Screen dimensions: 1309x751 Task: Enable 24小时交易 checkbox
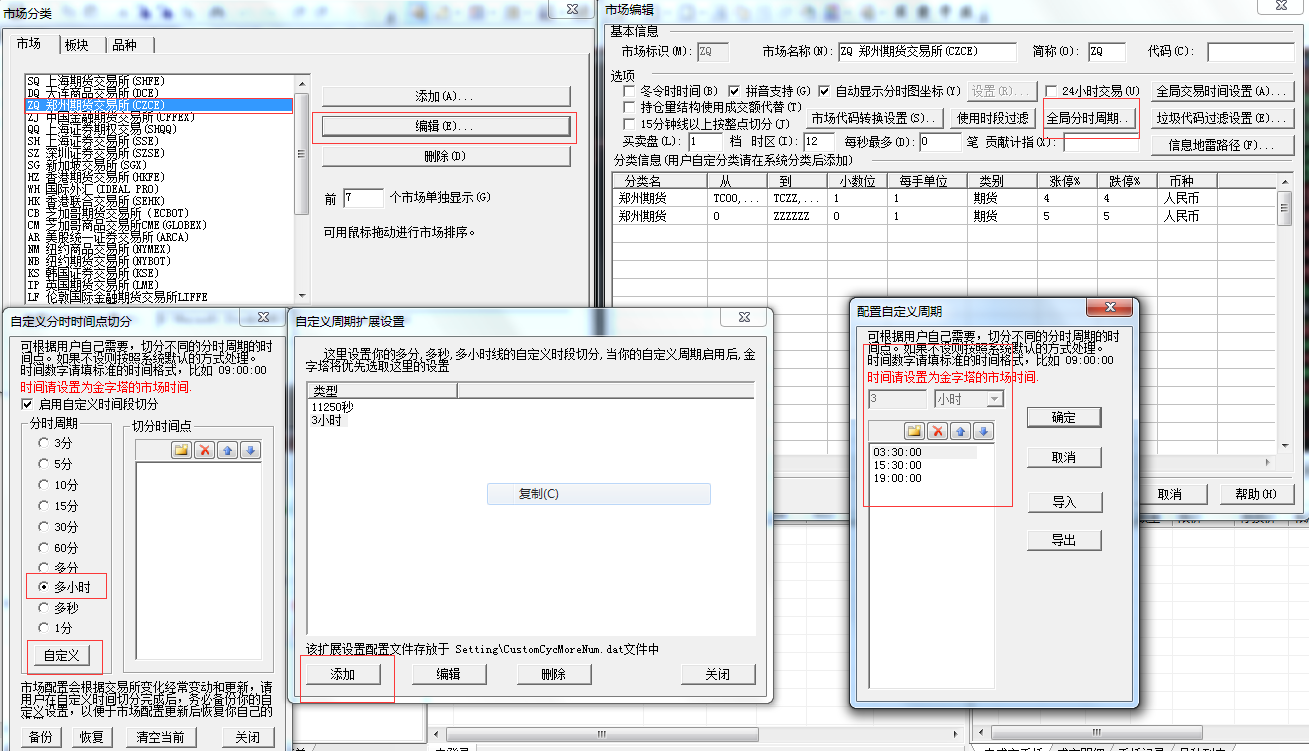tap(1051, 91)
